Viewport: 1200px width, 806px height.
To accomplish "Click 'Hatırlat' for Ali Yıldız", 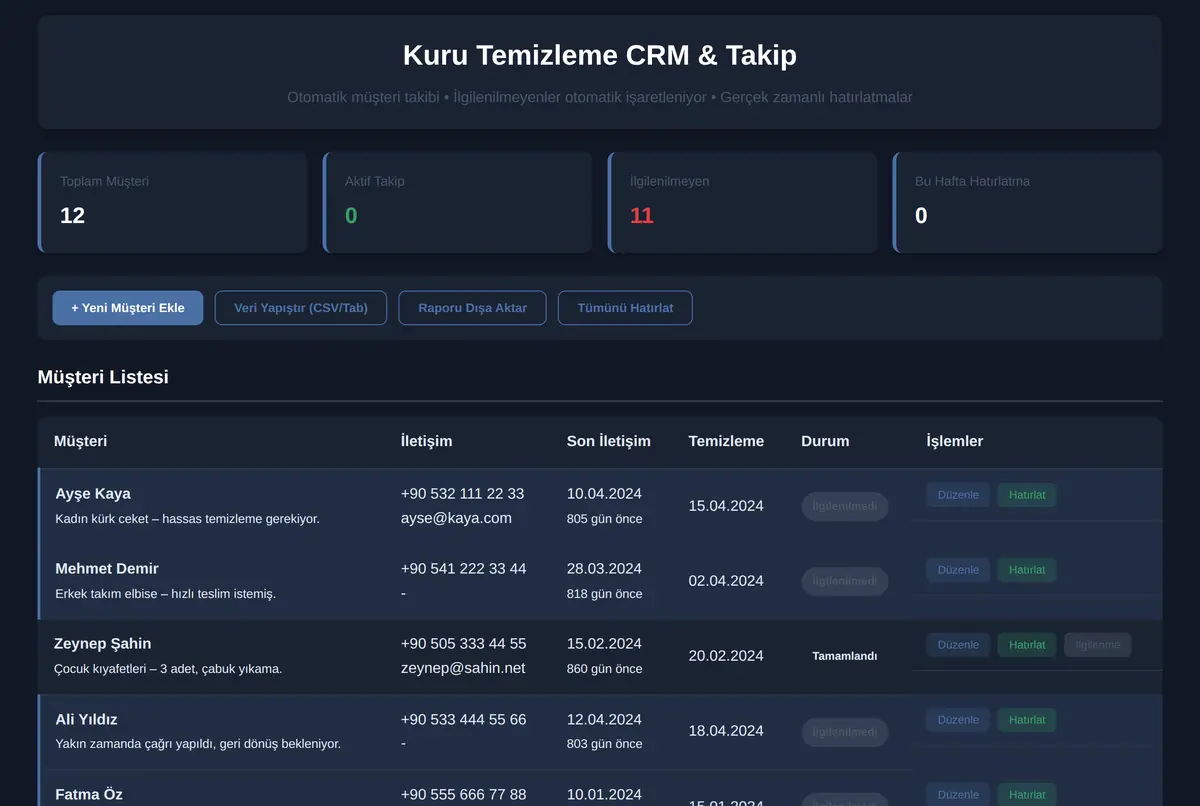I will (1027, 720).
